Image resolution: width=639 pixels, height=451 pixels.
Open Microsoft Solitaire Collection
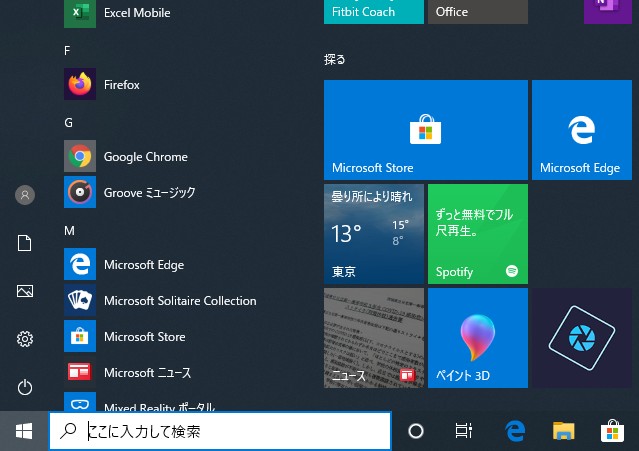click(x=180, y=301)
